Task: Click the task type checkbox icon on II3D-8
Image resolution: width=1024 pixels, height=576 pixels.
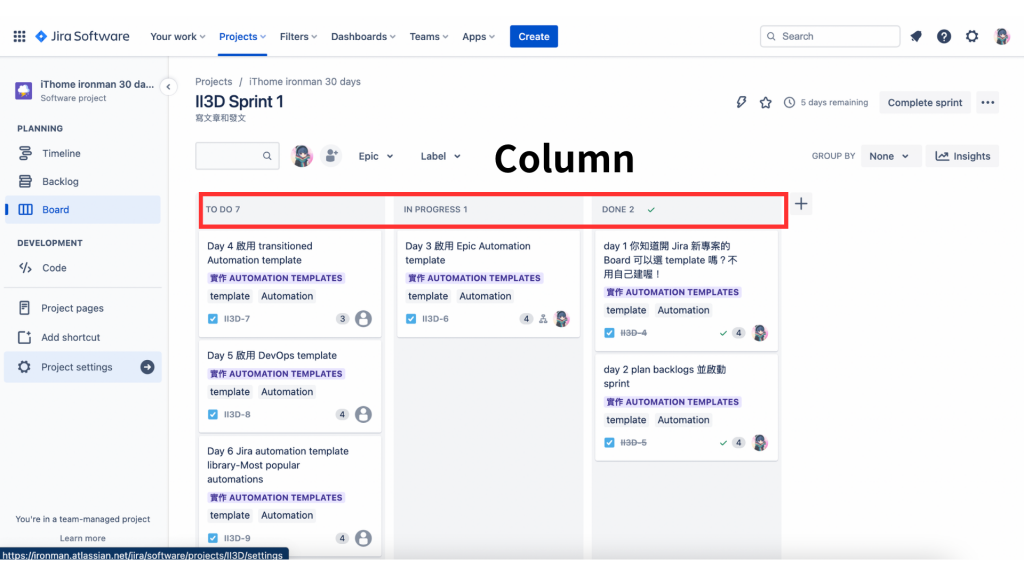Action: pos(213,415)
